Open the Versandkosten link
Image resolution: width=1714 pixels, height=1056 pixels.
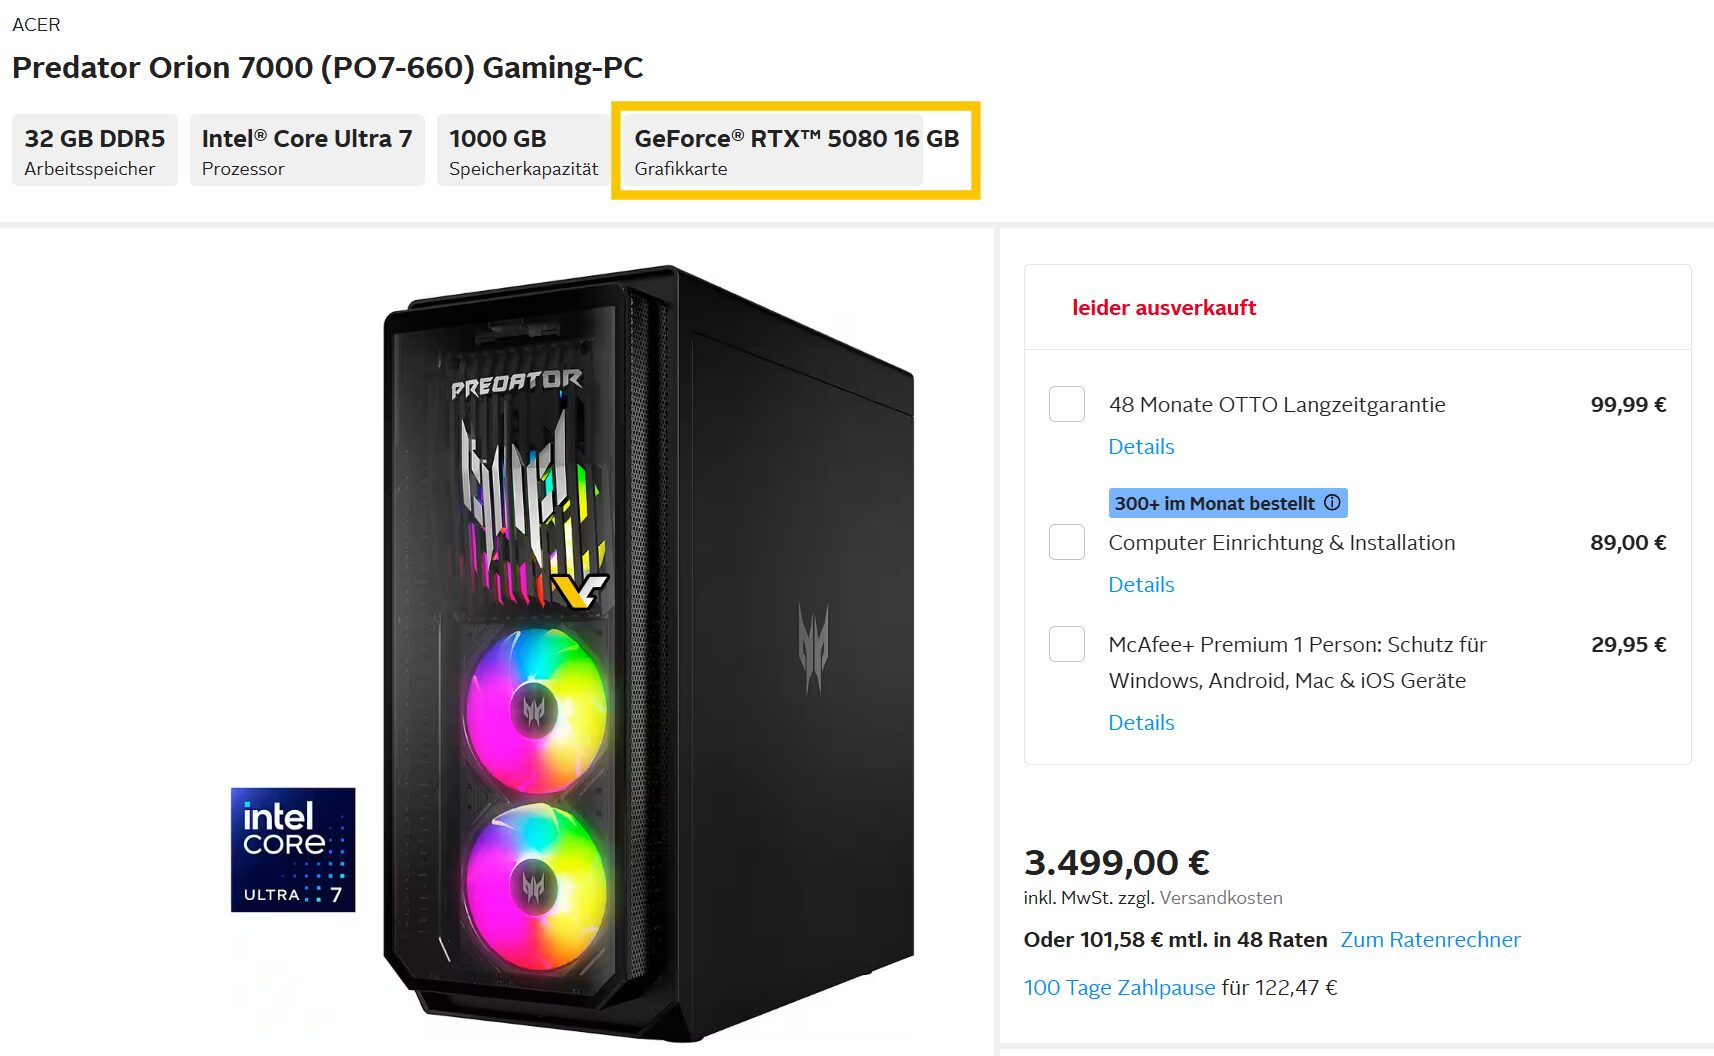pos(1220,897)
